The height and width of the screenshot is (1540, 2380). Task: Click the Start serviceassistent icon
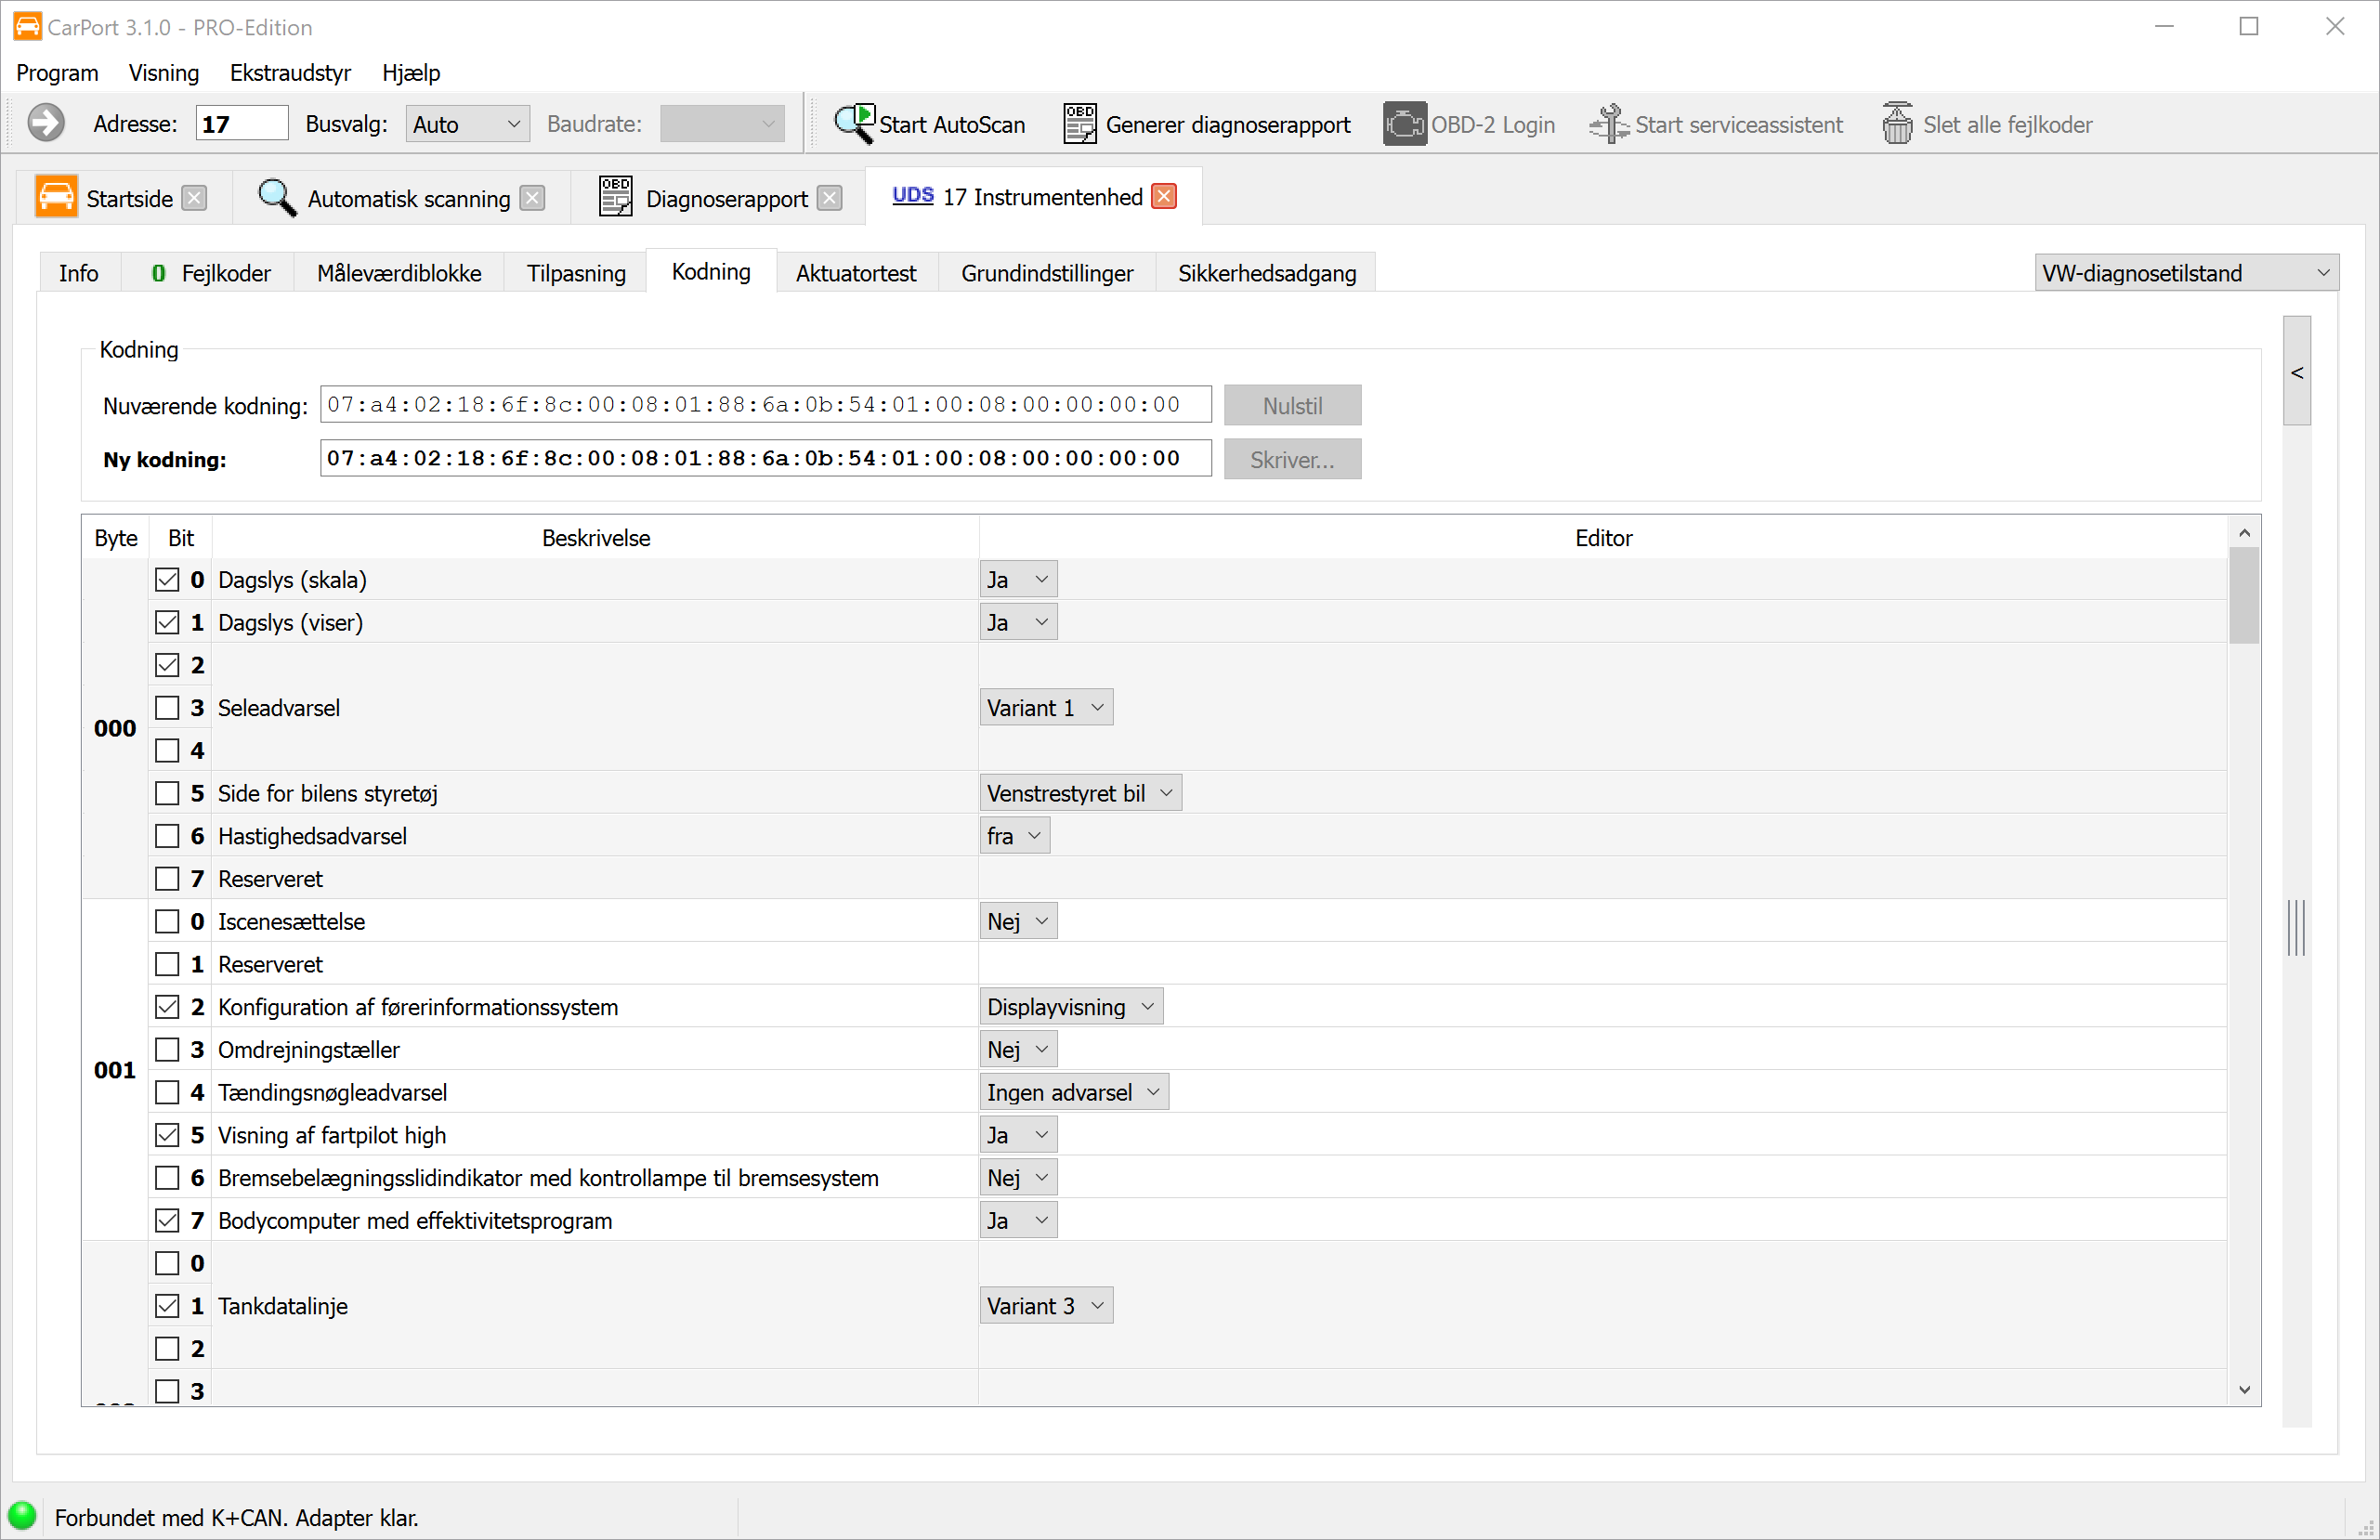tap(1608, 124)
